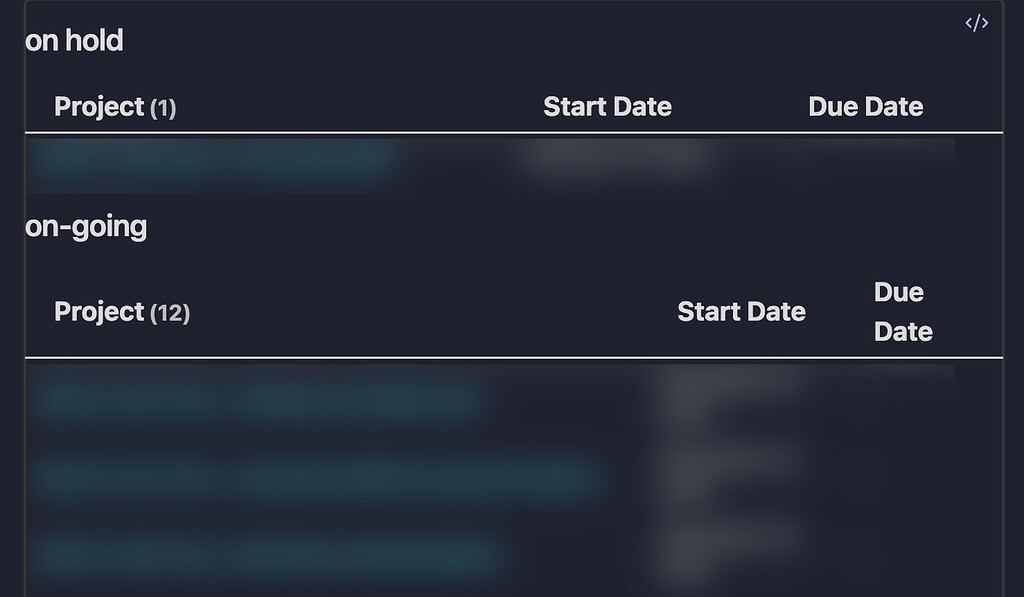Sort by the 'Project (1)' column header
This screenshot has height=597, width=1024.
[116, 106]
